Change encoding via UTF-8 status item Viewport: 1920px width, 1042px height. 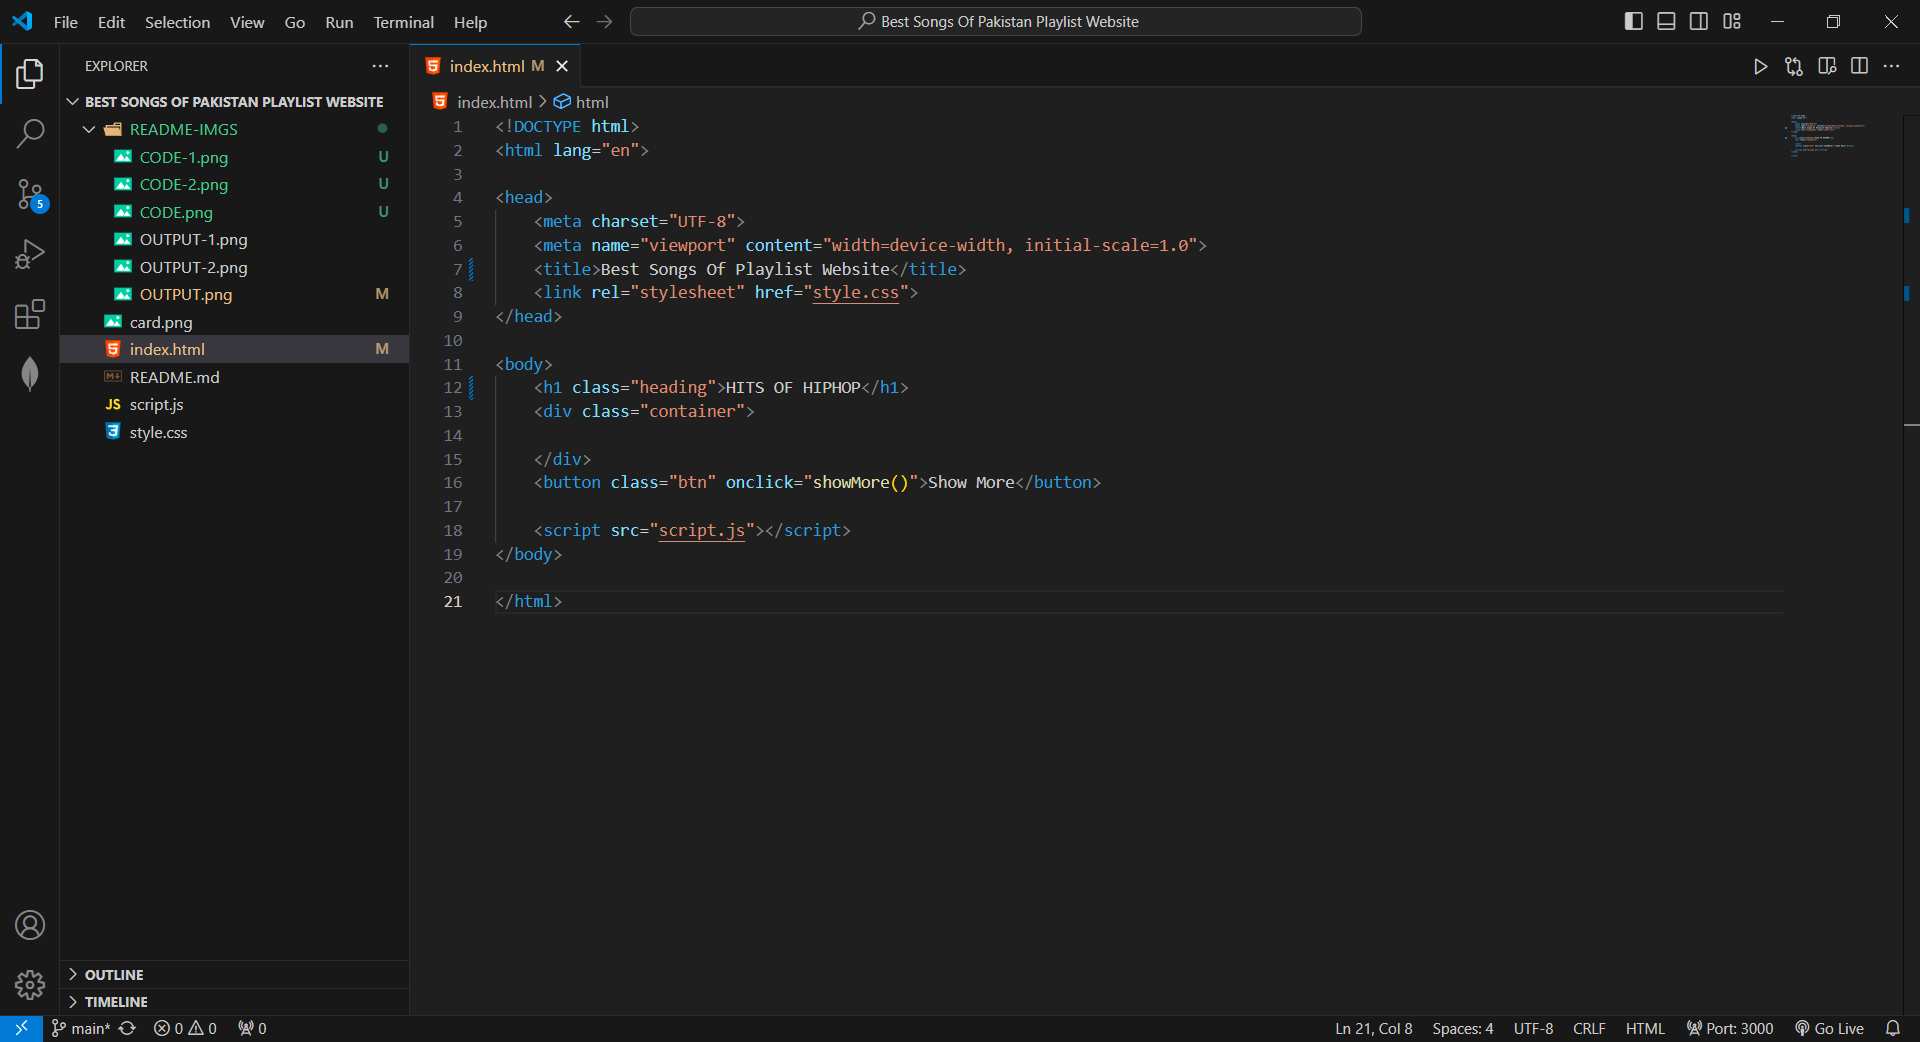tap(1533, 1028)
